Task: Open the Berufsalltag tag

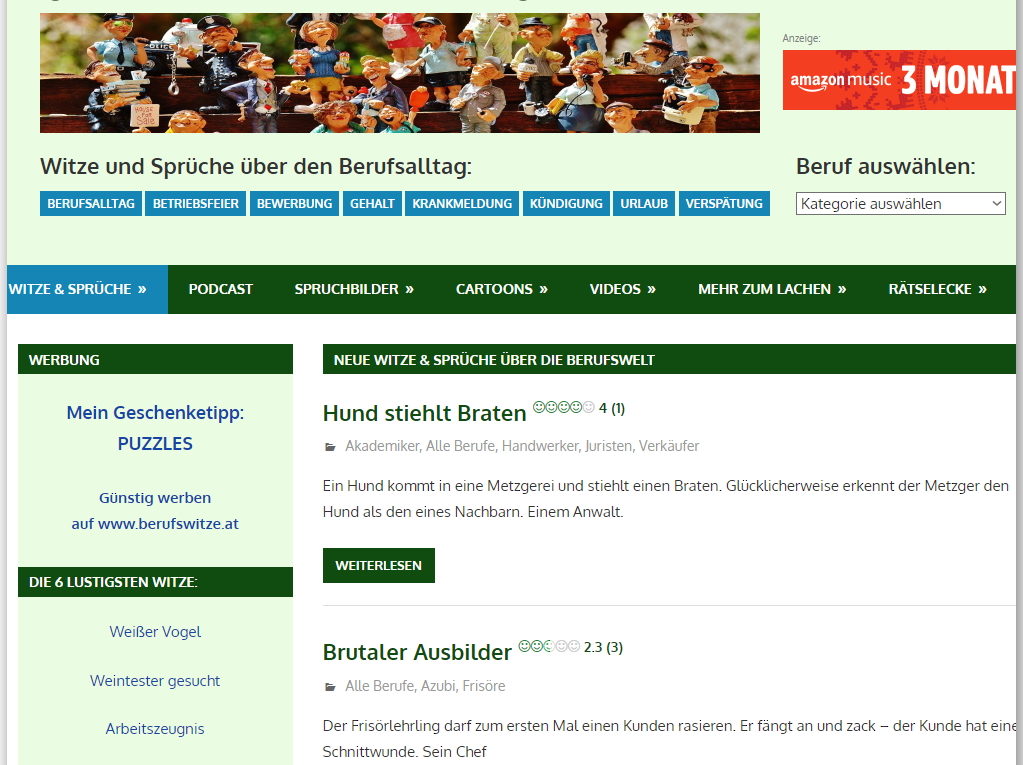Action: (x=91, y=203)
